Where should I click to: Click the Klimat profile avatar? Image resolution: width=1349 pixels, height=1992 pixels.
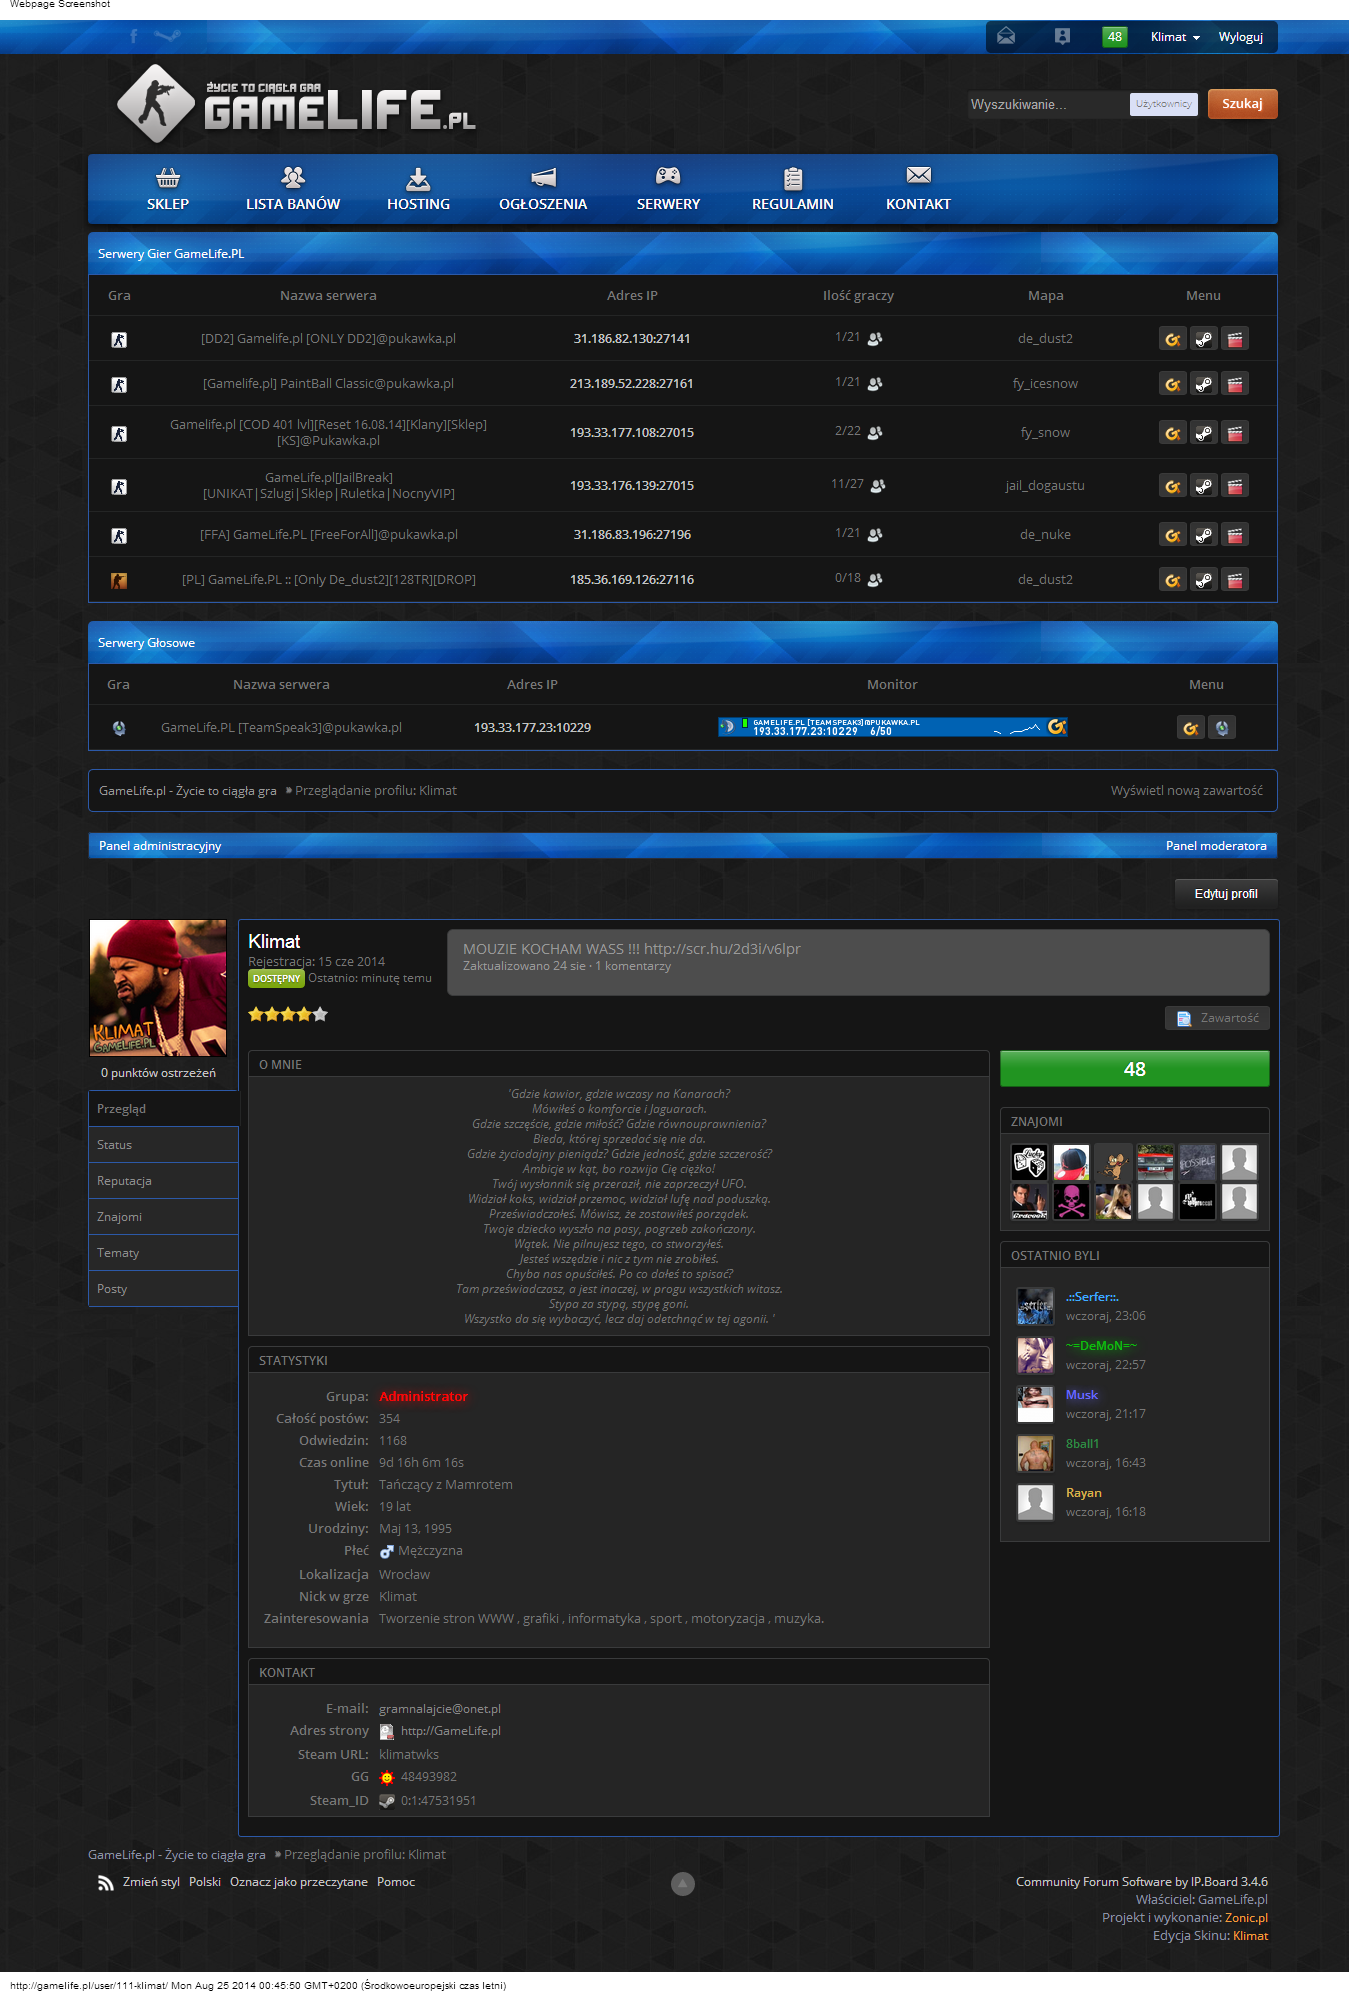tap(158, 988)
